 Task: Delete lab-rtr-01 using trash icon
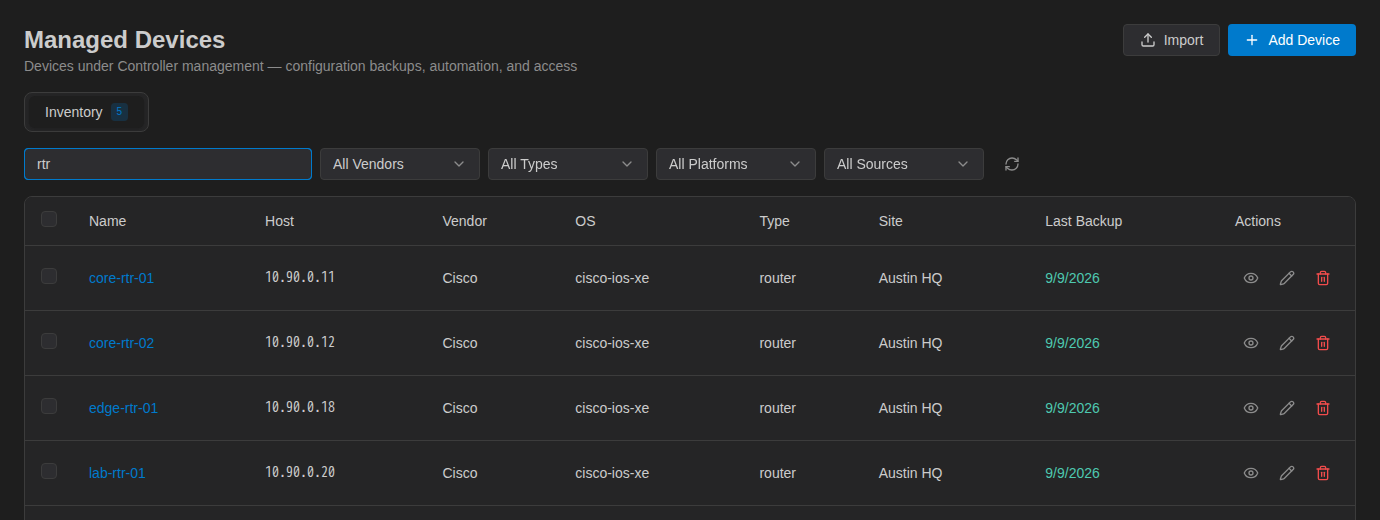tap(1323, 473)
